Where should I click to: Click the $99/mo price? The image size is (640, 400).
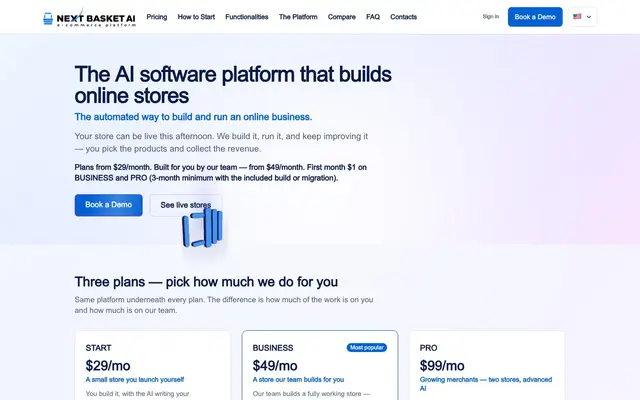(442, 366)
